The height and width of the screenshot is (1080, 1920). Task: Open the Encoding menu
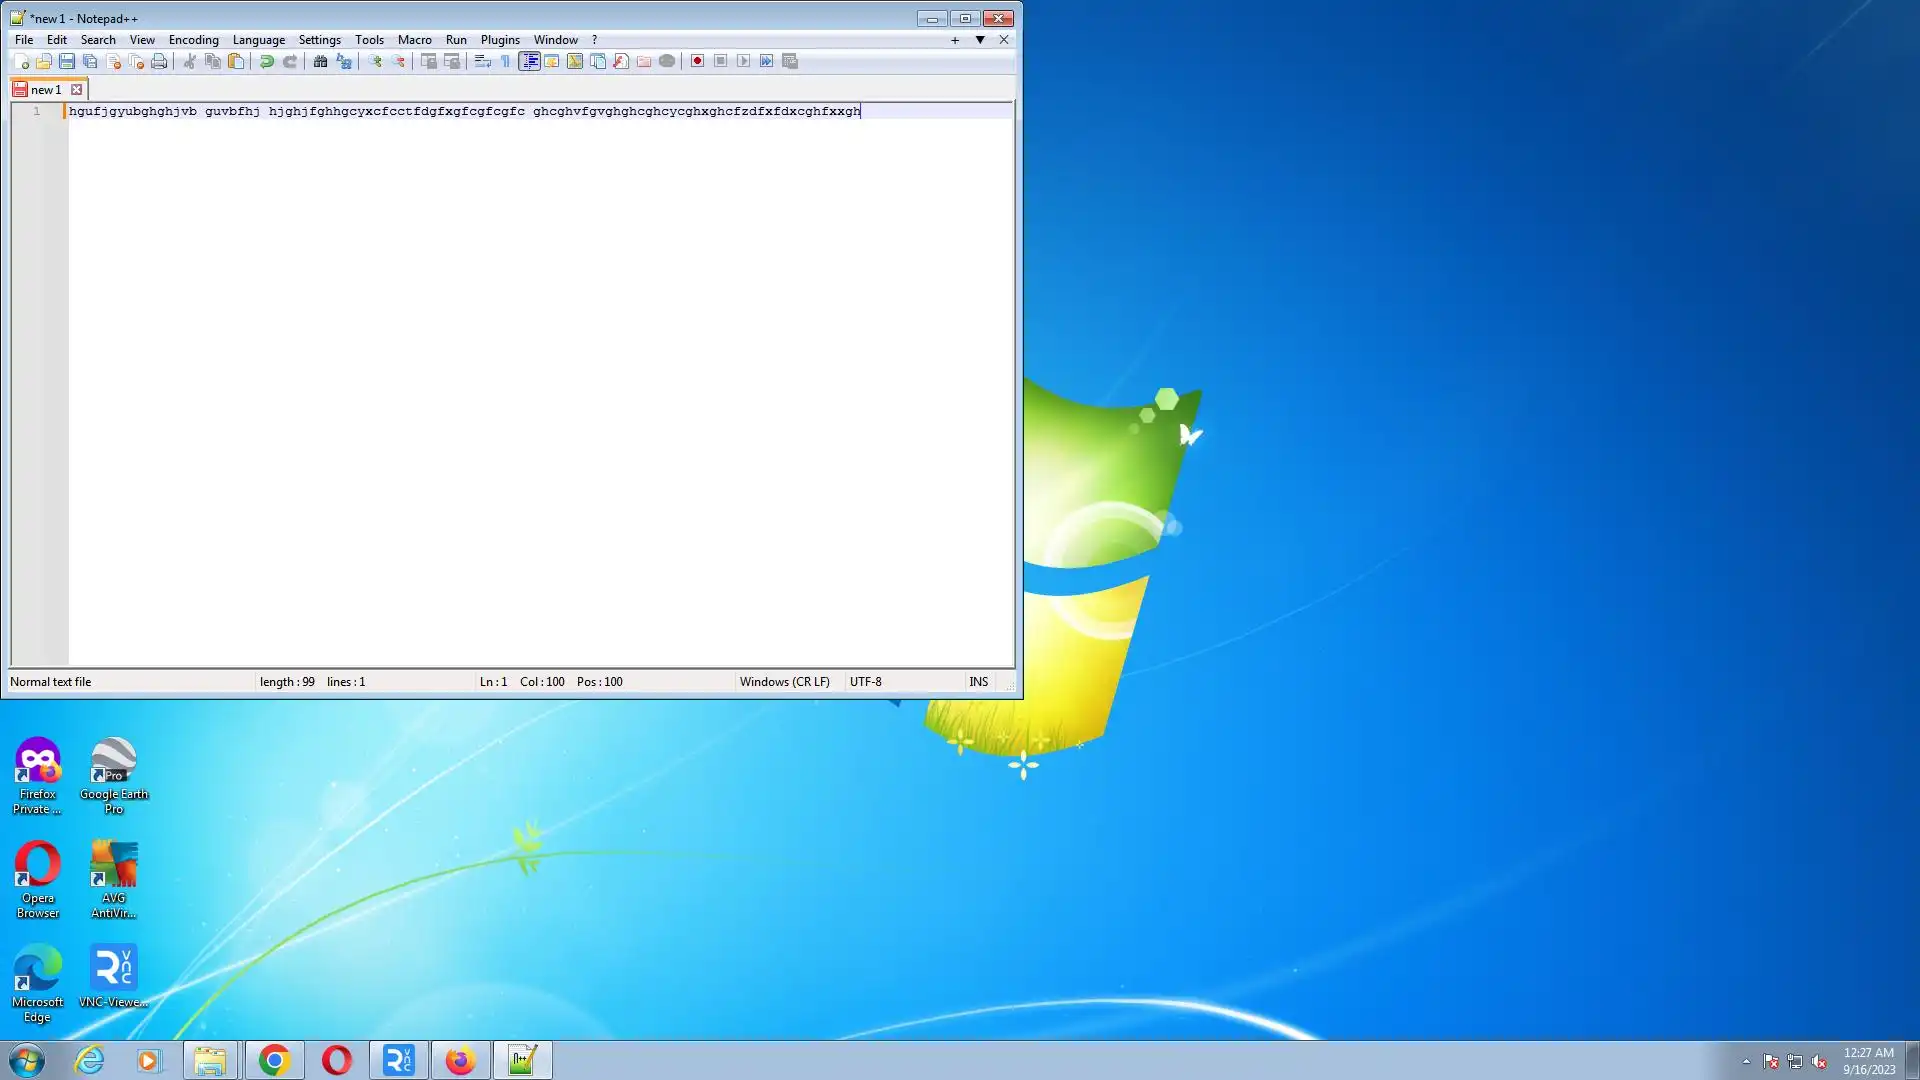coord(193,40)
